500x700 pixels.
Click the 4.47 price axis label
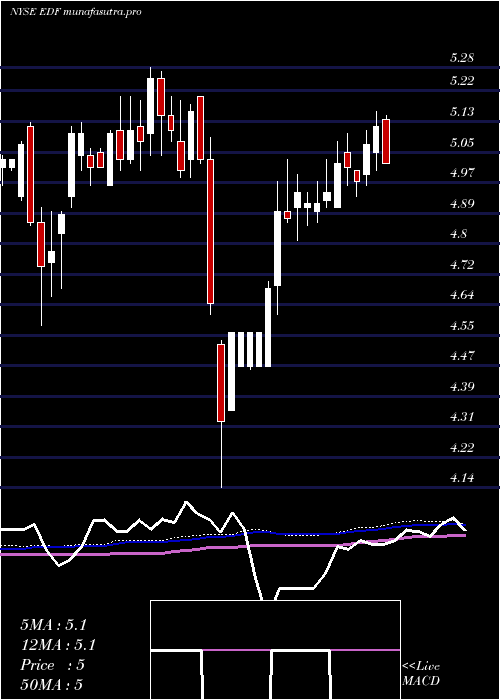462,356
